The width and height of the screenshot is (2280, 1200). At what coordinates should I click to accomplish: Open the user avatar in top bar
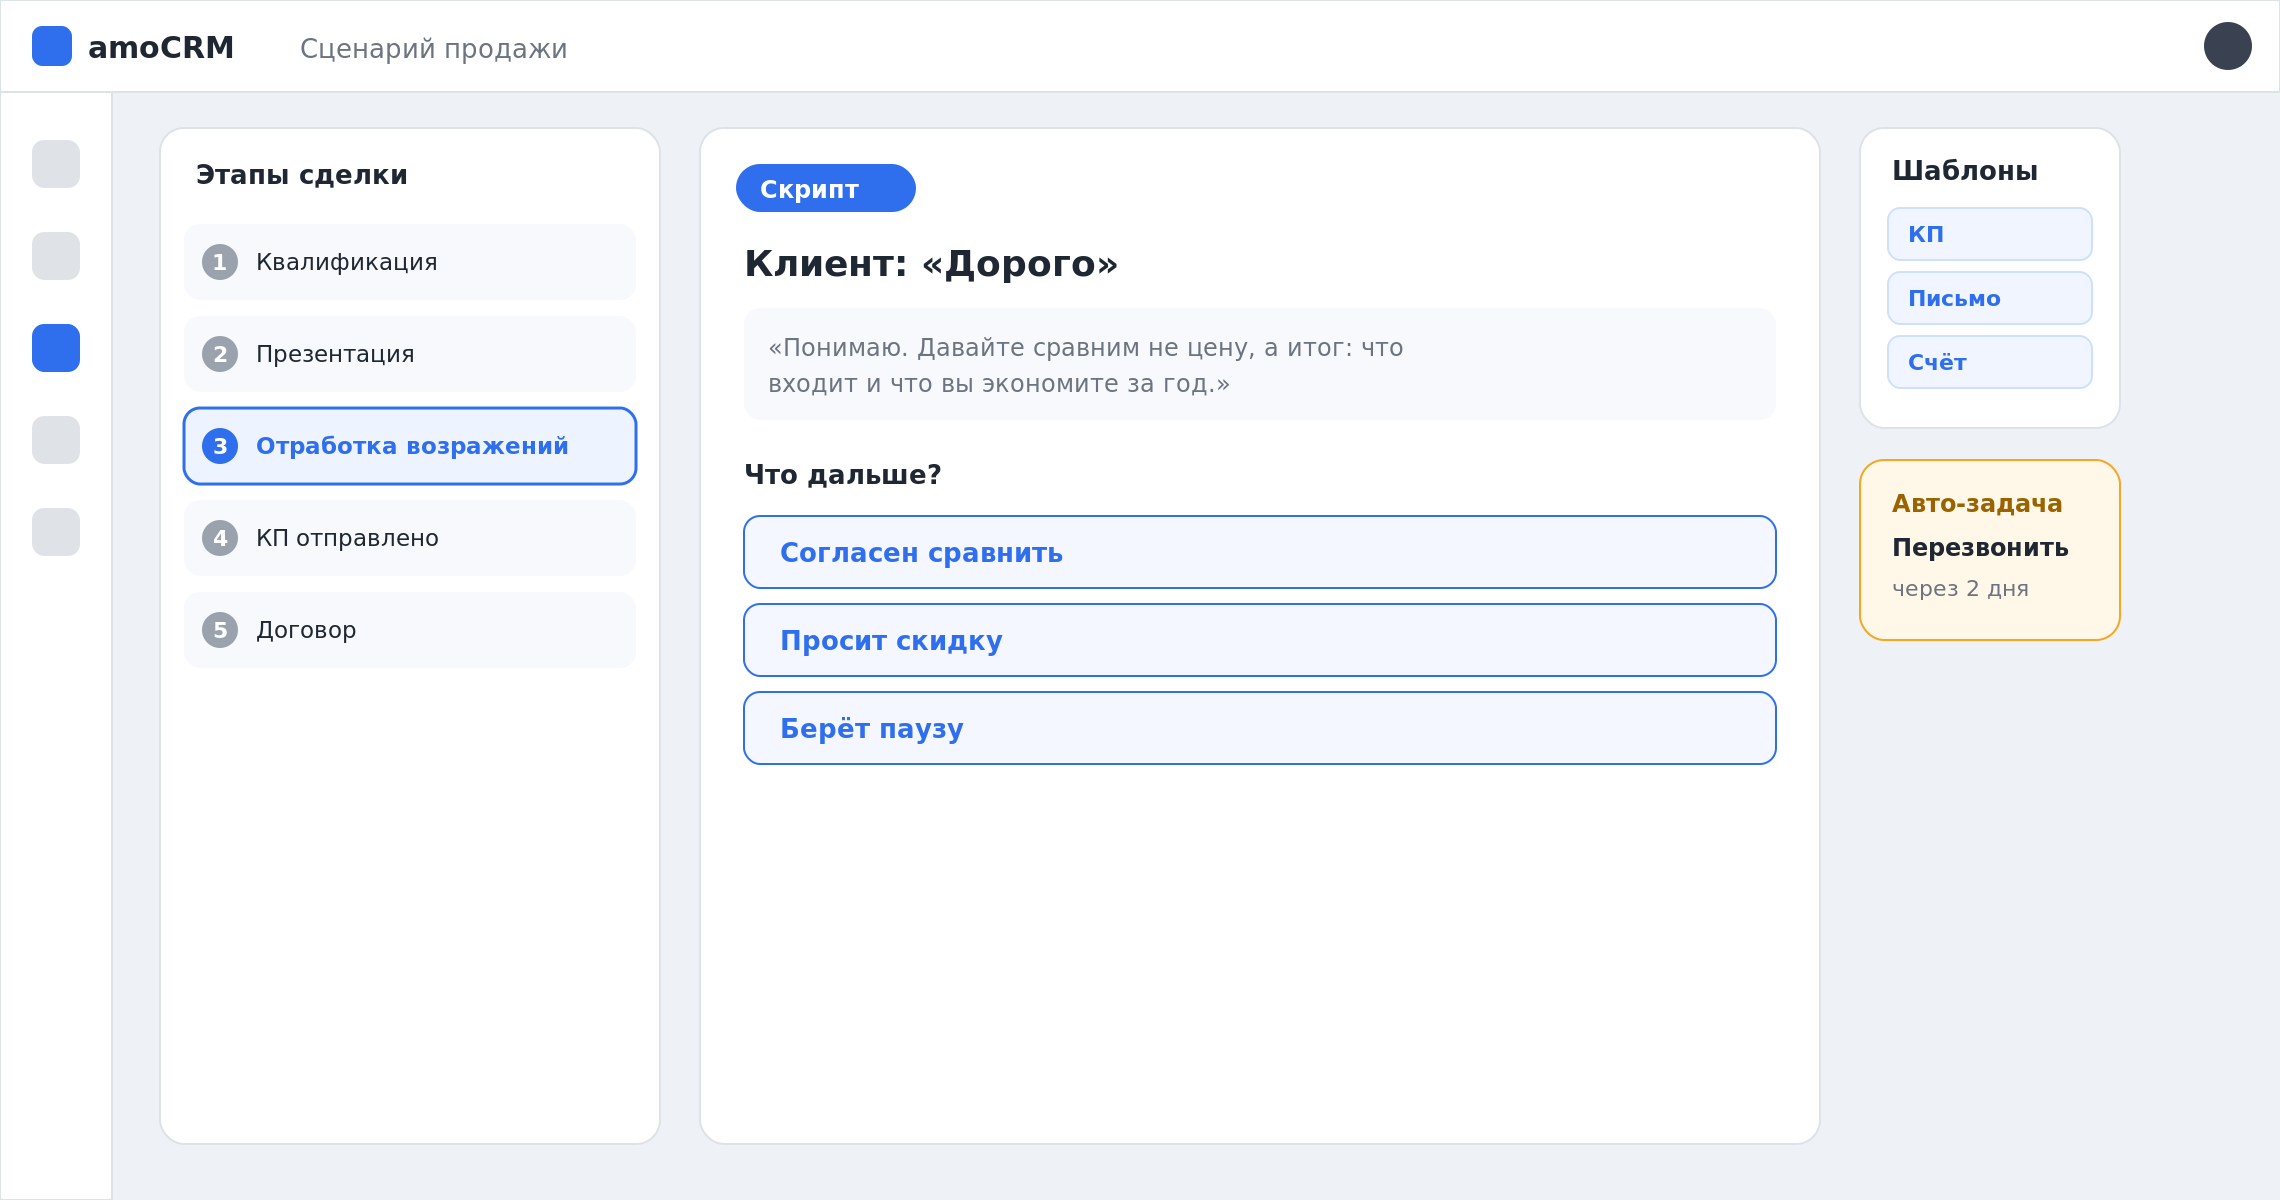tap(2228, 46)
